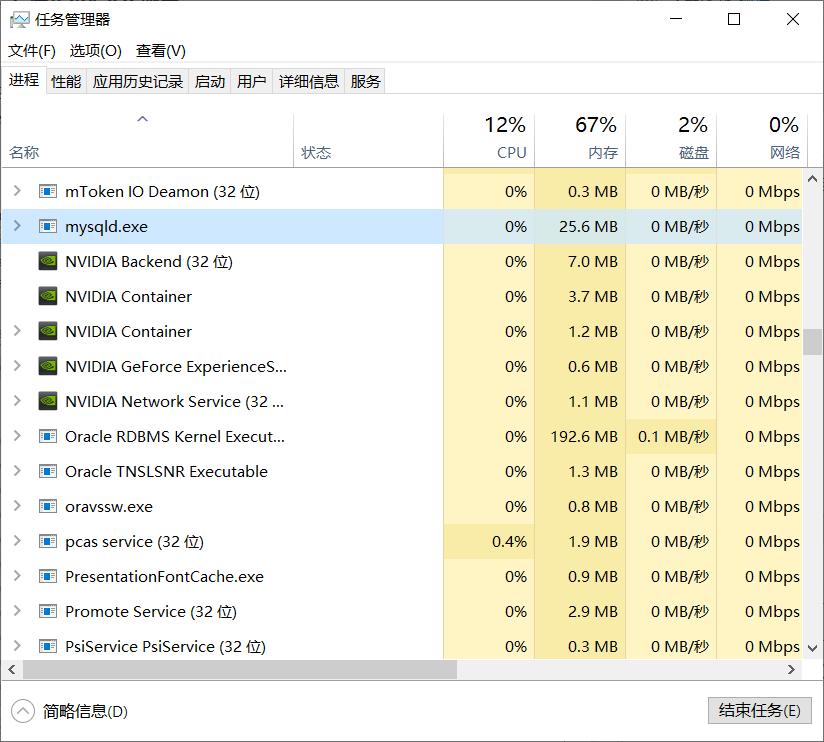Minimize the Task Manager window
This screenshot has height=742, width=824.
pyautogui.click(x=676, y=19)
